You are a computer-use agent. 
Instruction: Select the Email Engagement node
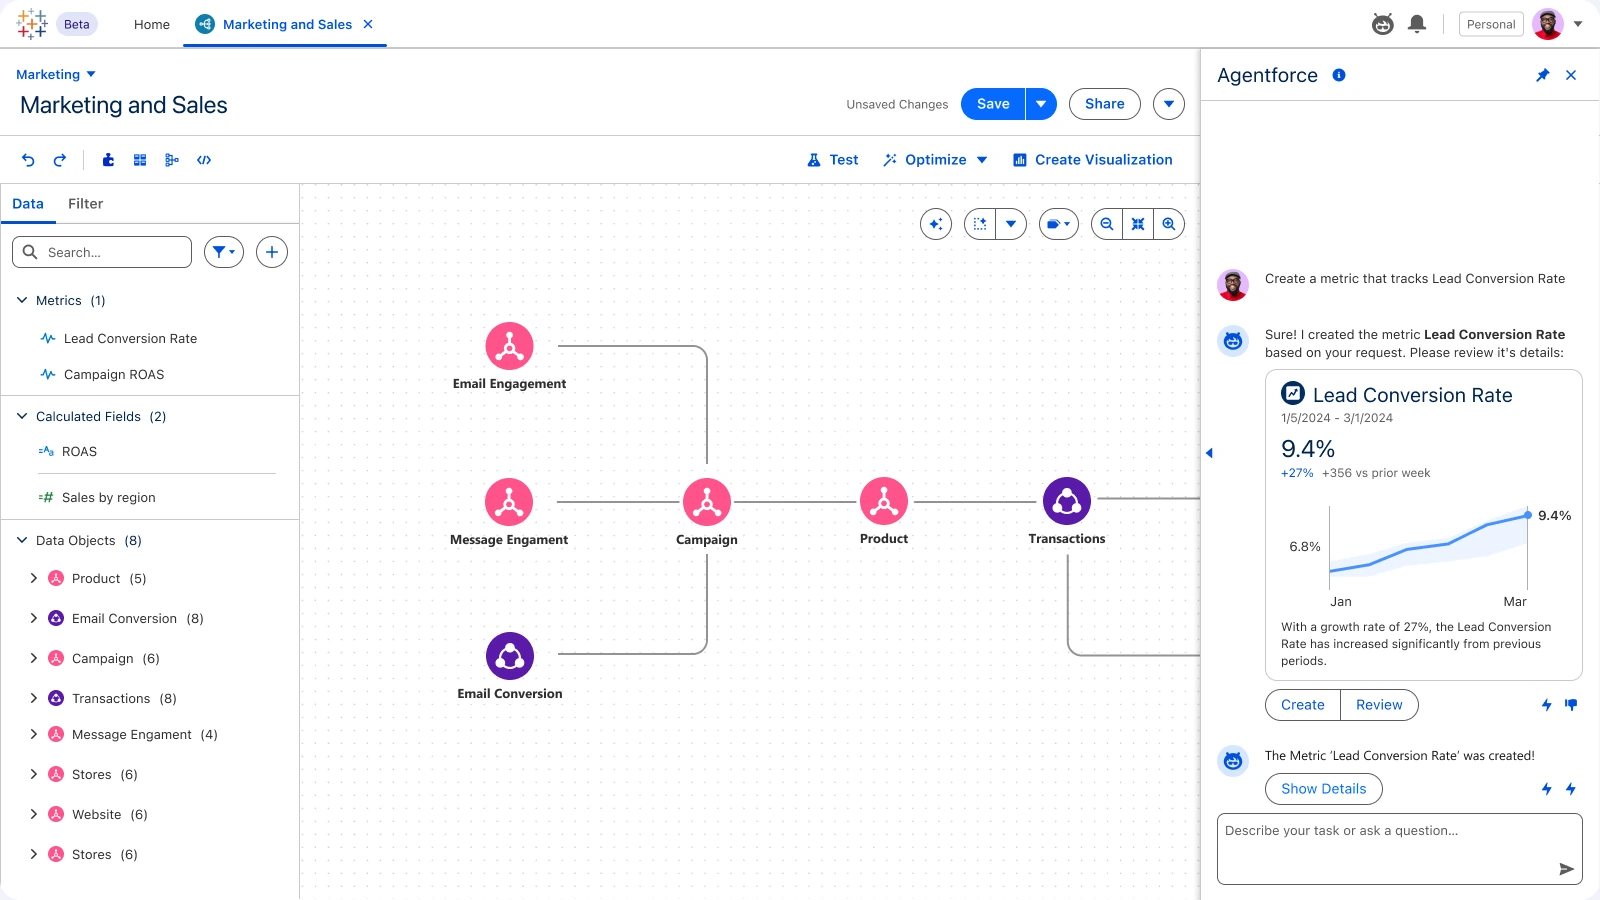510,346
